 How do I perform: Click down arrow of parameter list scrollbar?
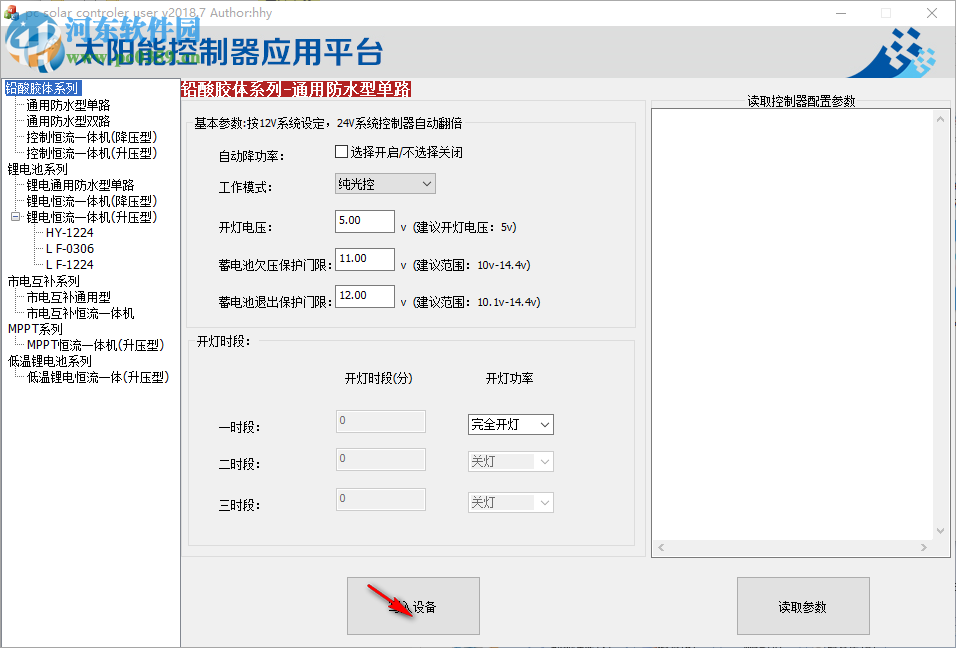coord(940,531)
